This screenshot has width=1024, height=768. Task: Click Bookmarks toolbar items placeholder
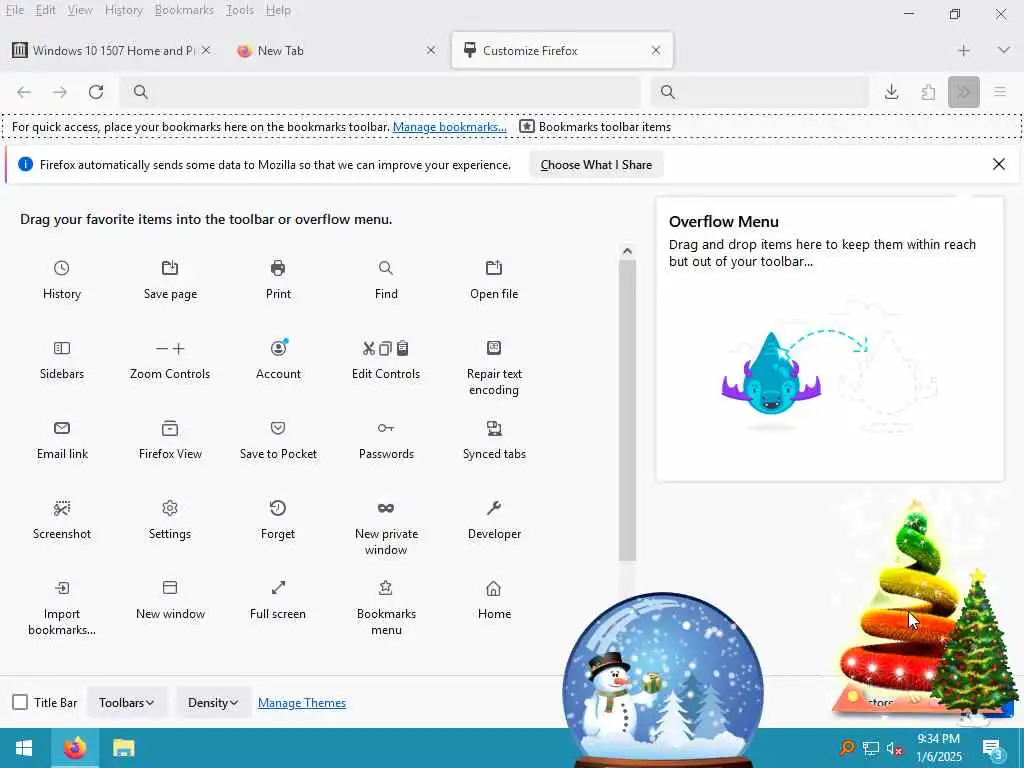pyautogui.click(x=596, y=127)
